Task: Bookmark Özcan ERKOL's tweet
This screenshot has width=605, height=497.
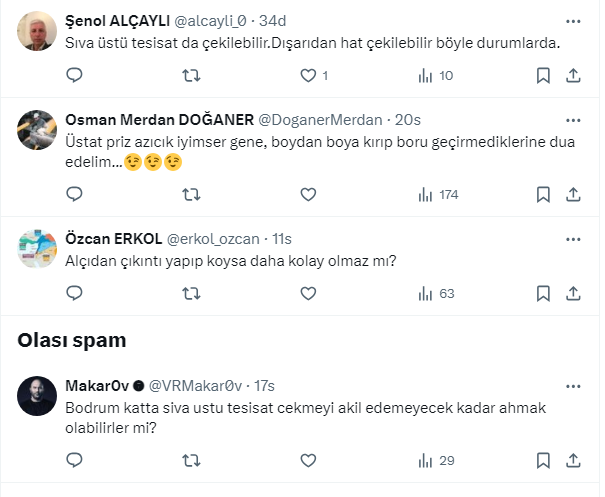Action: [x=543, y=293]
